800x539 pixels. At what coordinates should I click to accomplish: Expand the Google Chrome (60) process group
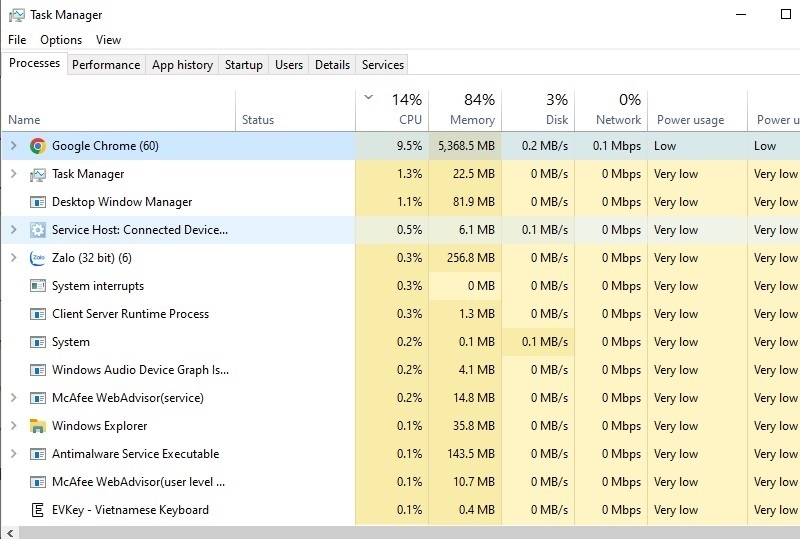[14, 146]
